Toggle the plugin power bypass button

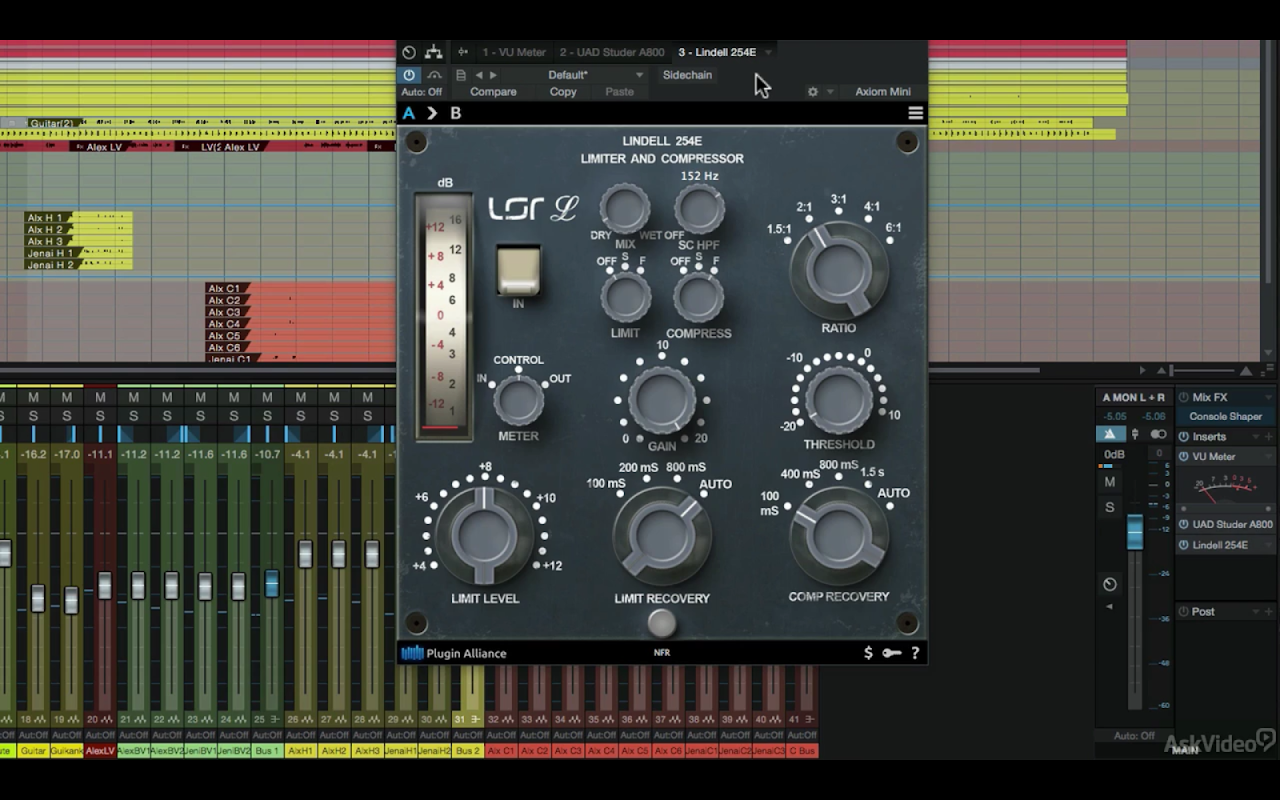pos(409,75)
